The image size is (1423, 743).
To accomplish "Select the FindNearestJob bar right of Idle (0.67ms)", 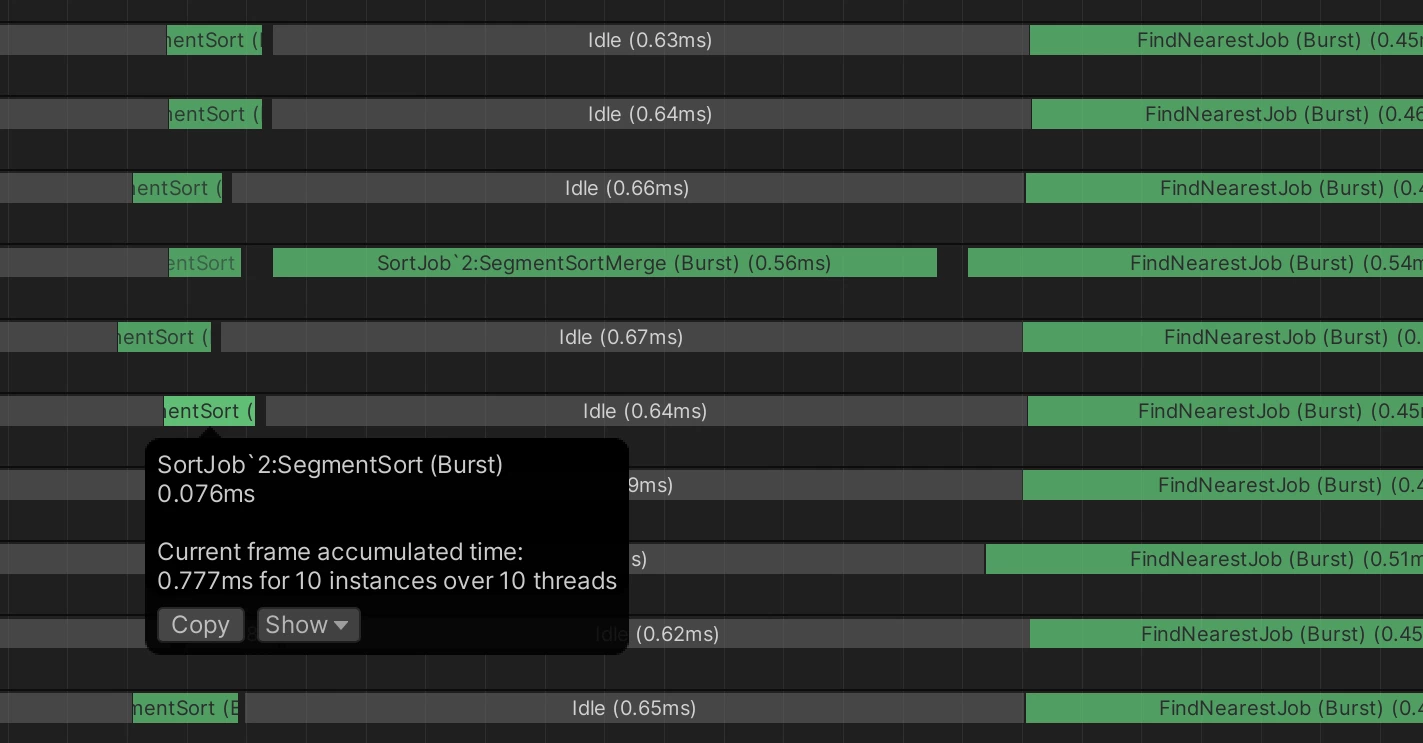I will coord(1222,337).
